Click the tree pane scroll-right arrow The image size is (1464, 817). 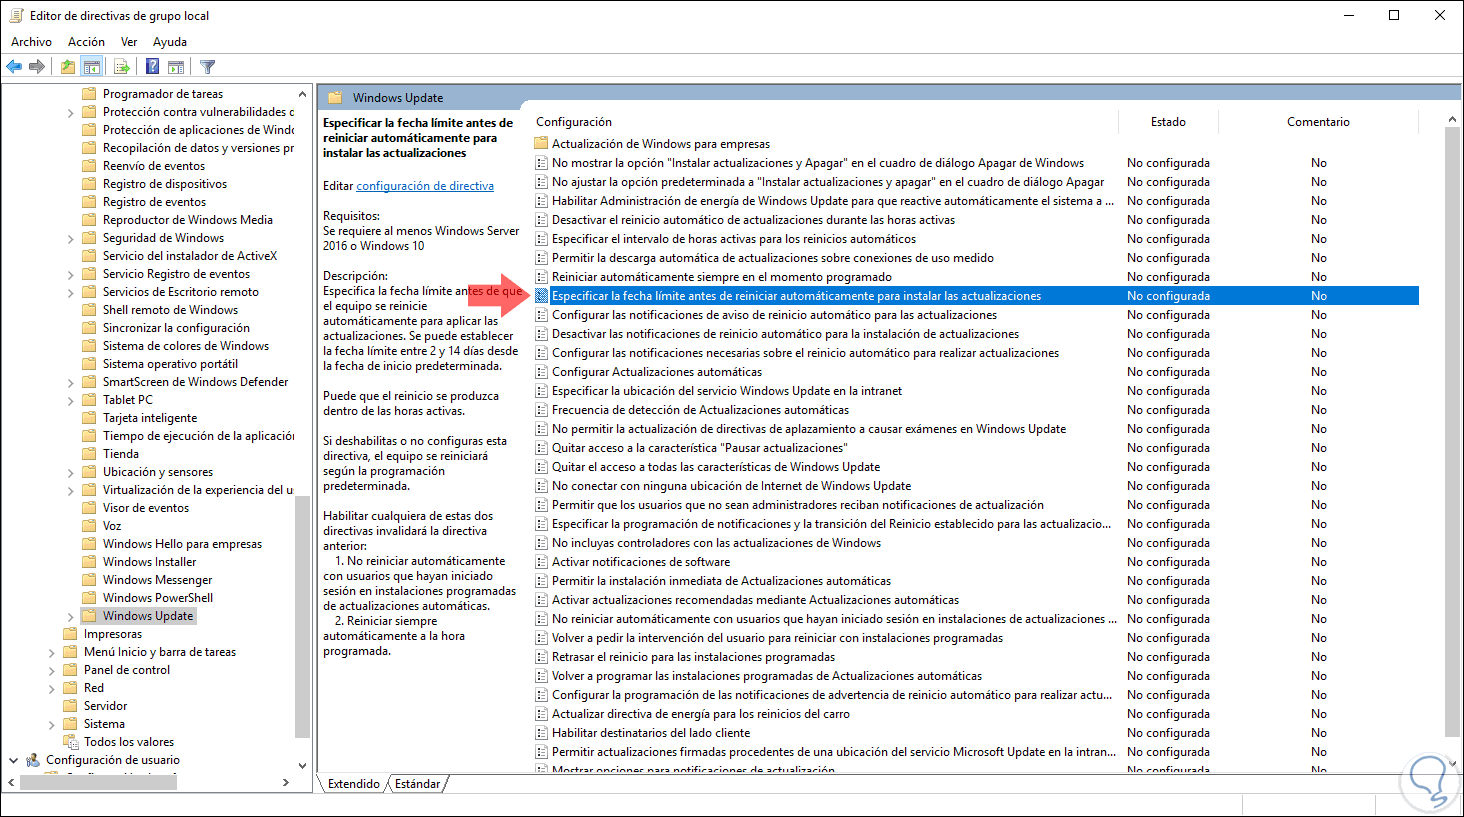pyautogui.click(x=286, y=782)
